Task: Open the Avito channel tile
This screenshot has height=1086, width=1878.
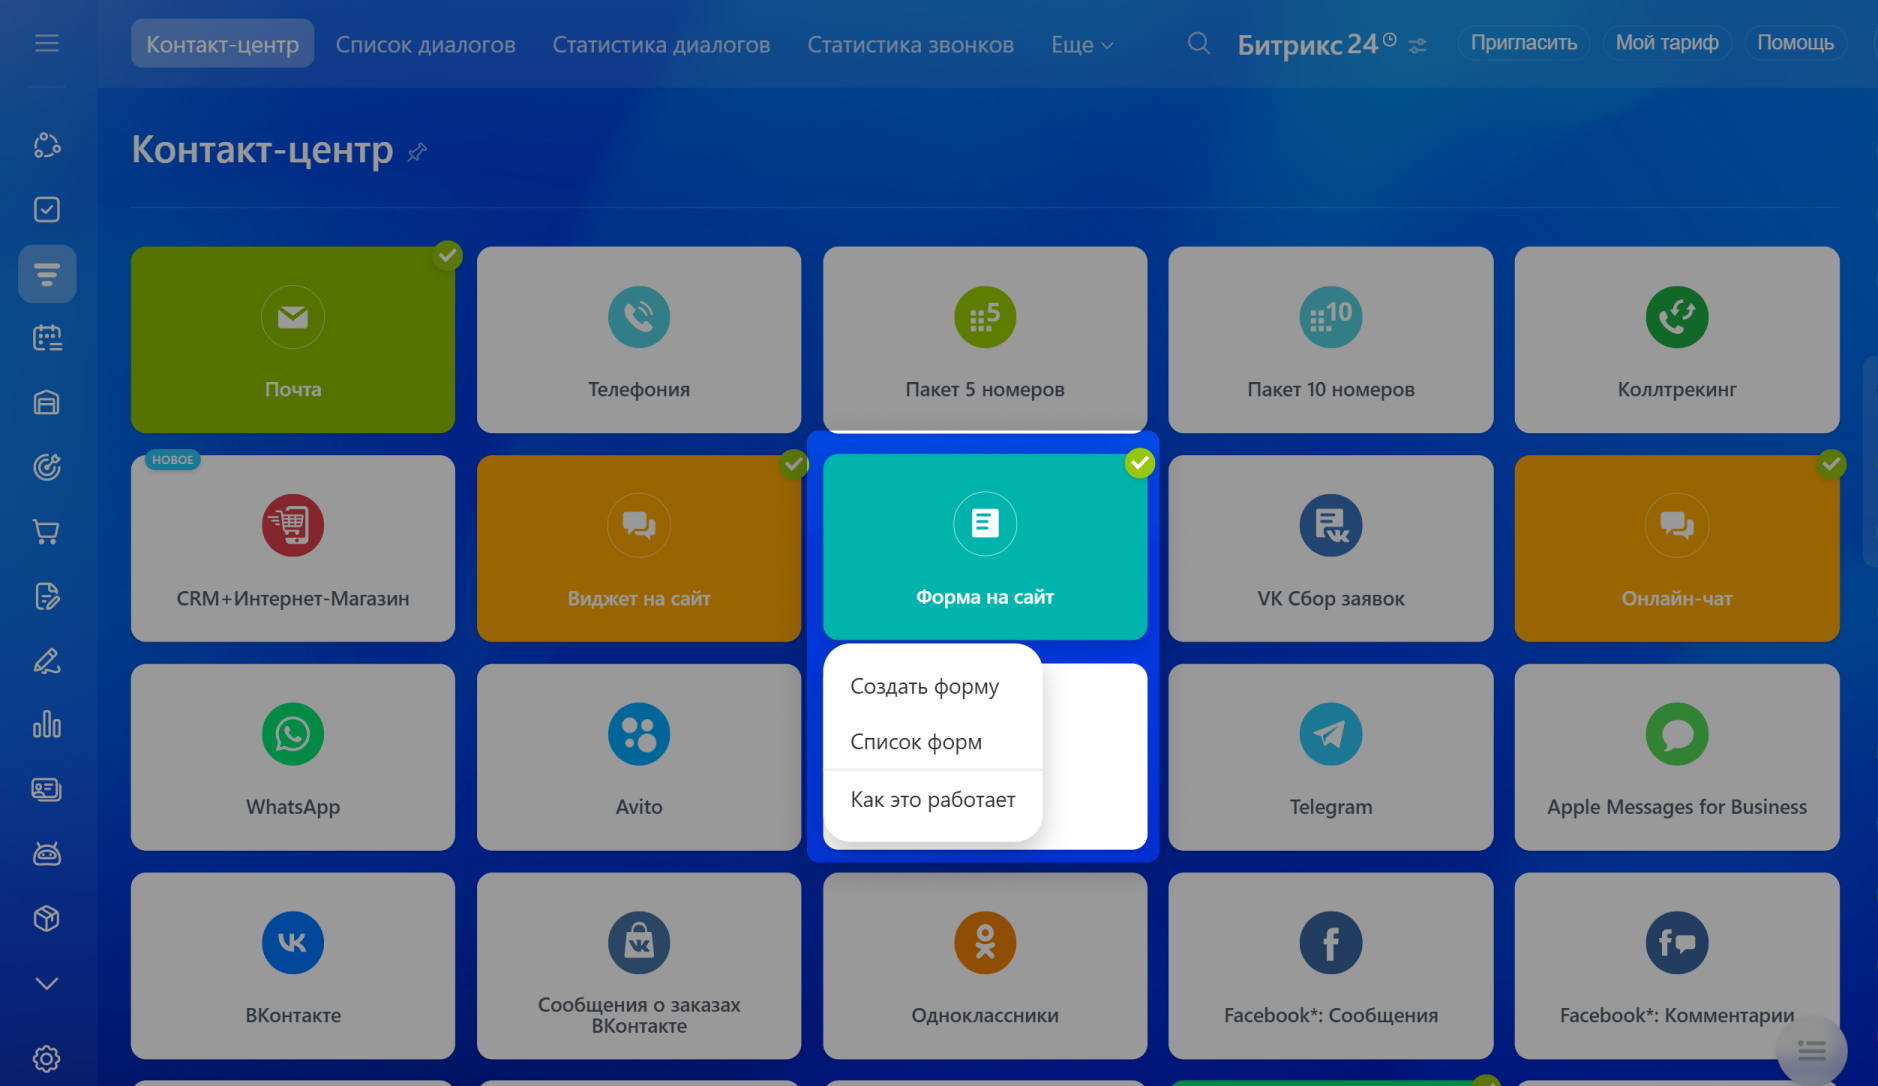Action: 639,757
